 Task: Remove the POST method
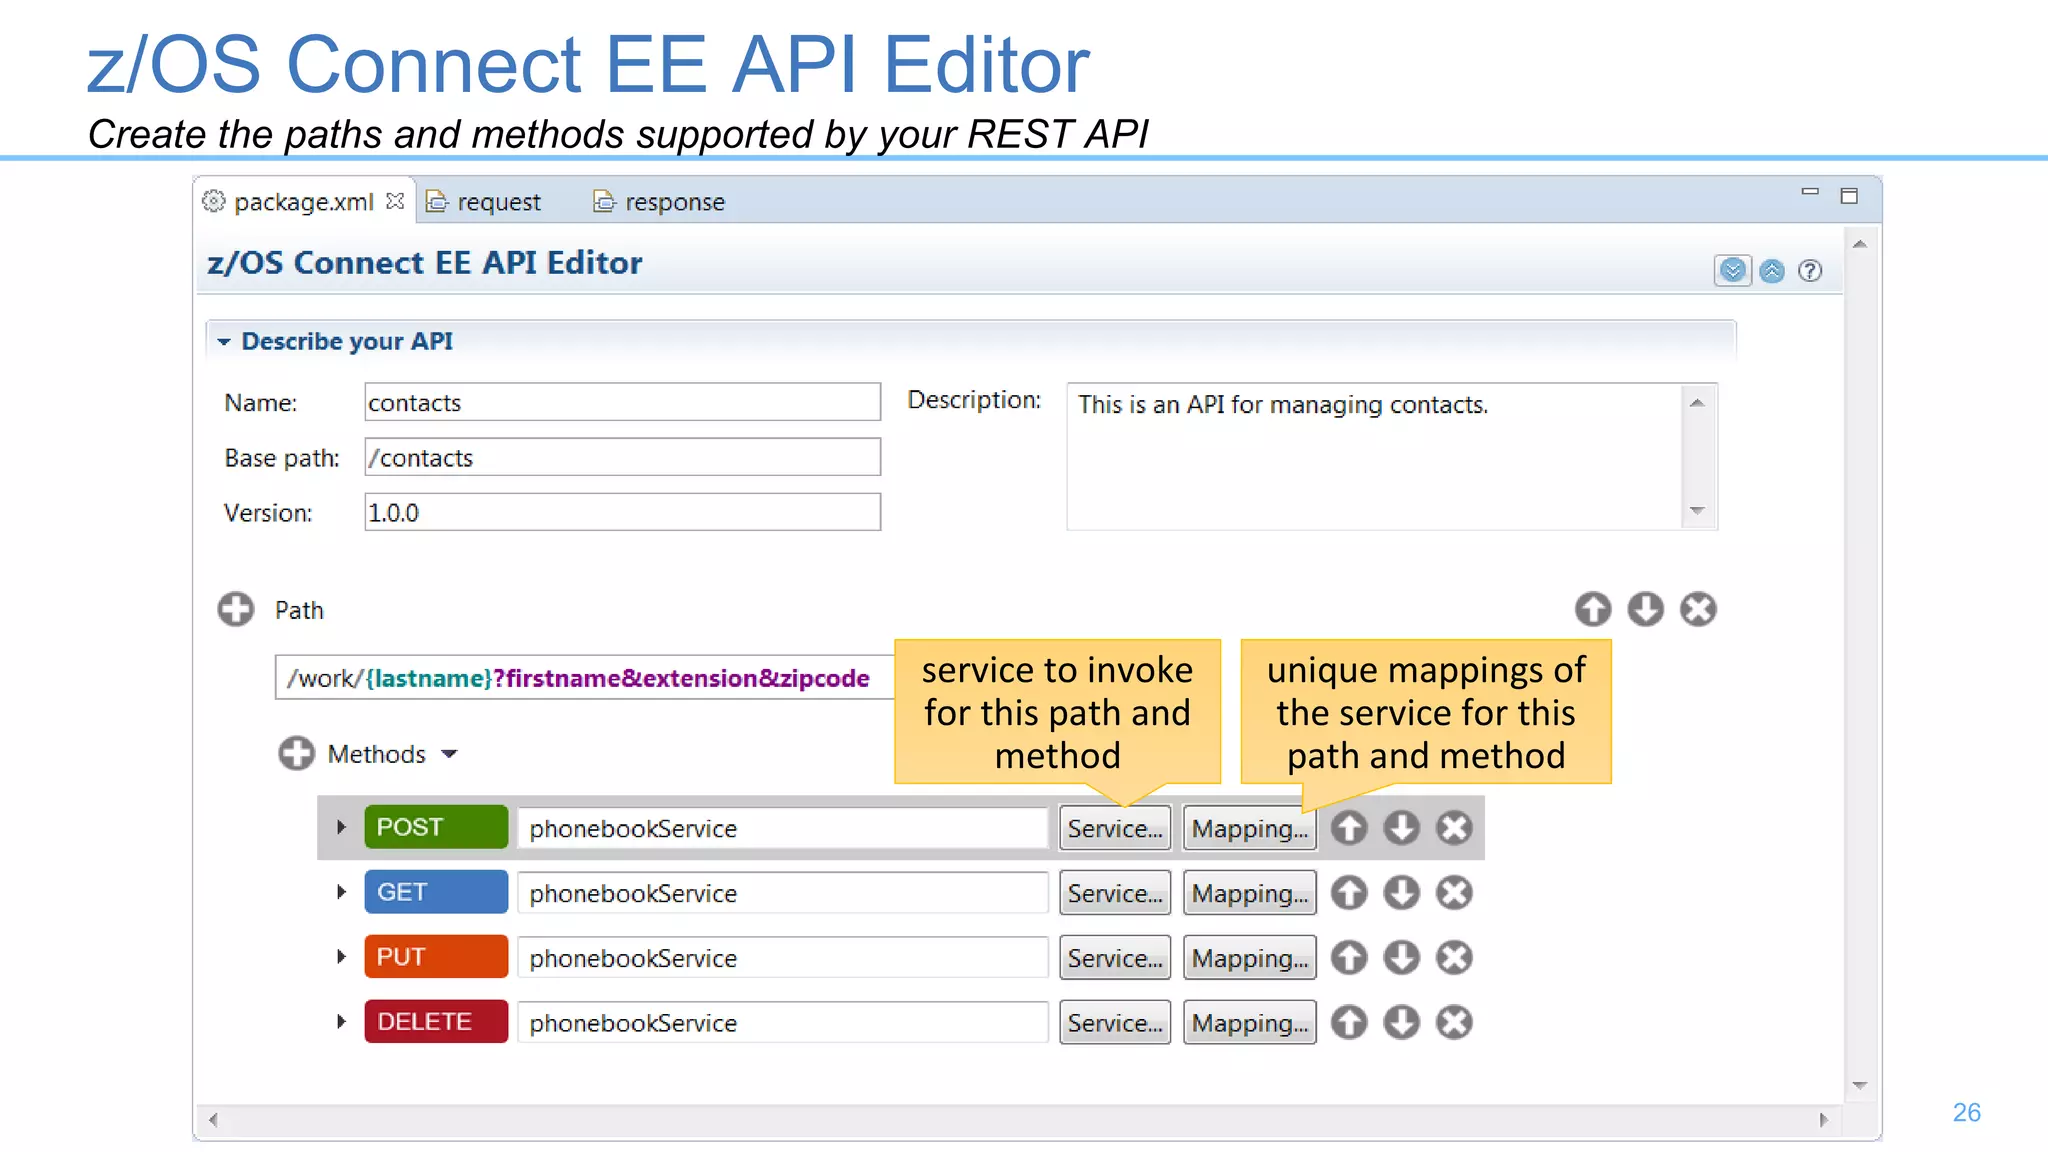tap(1454, 827)
